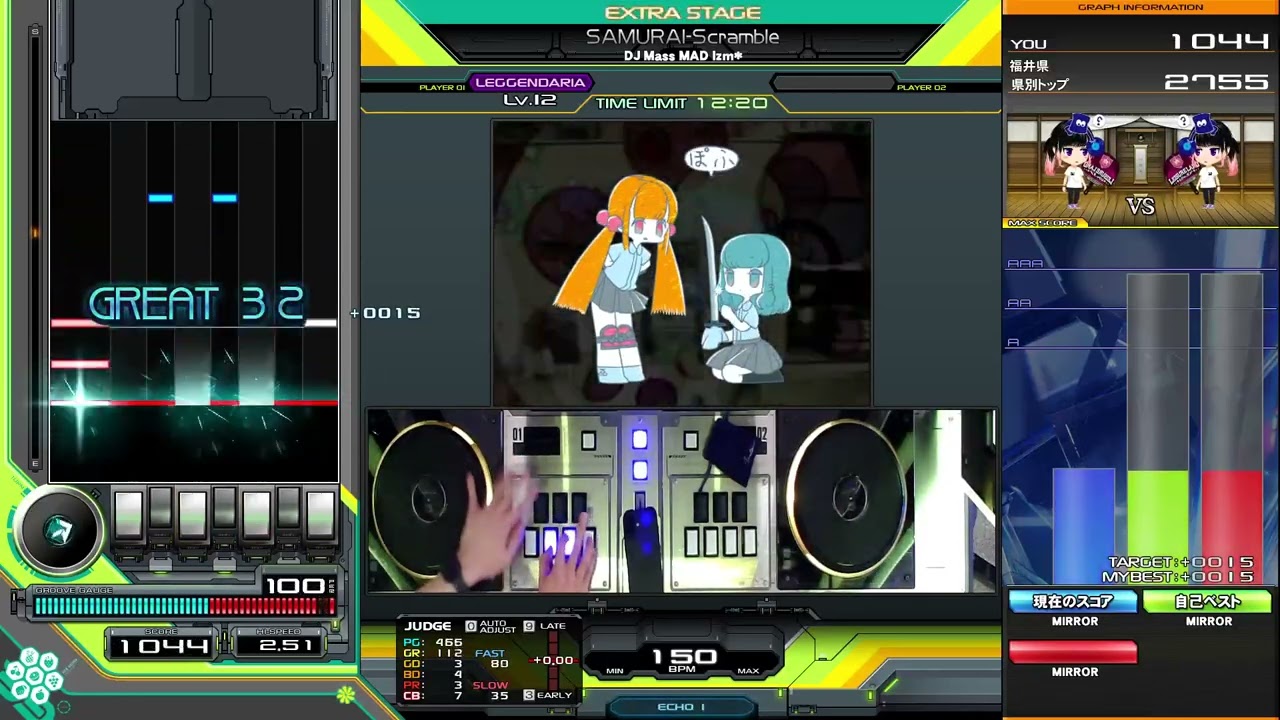Click the red target graph bar
This screenshot has width=1280, height=720.
1232,525
